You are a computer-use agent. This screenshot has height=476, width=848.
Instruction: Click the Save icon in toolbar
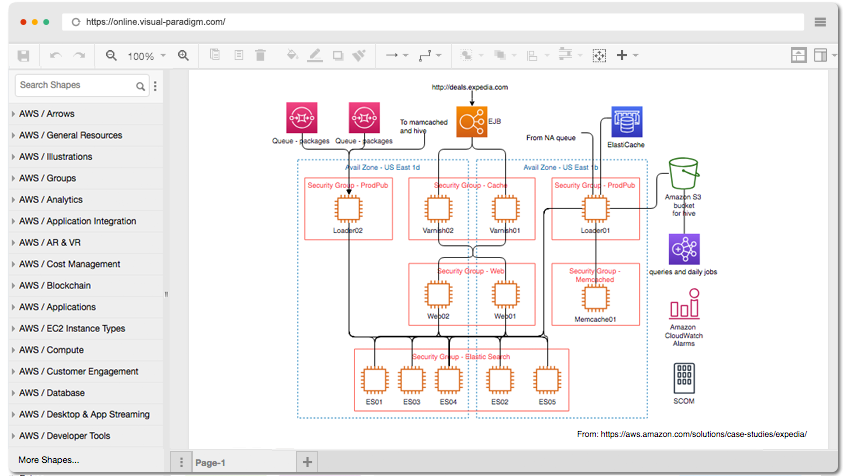click(23, 56)
